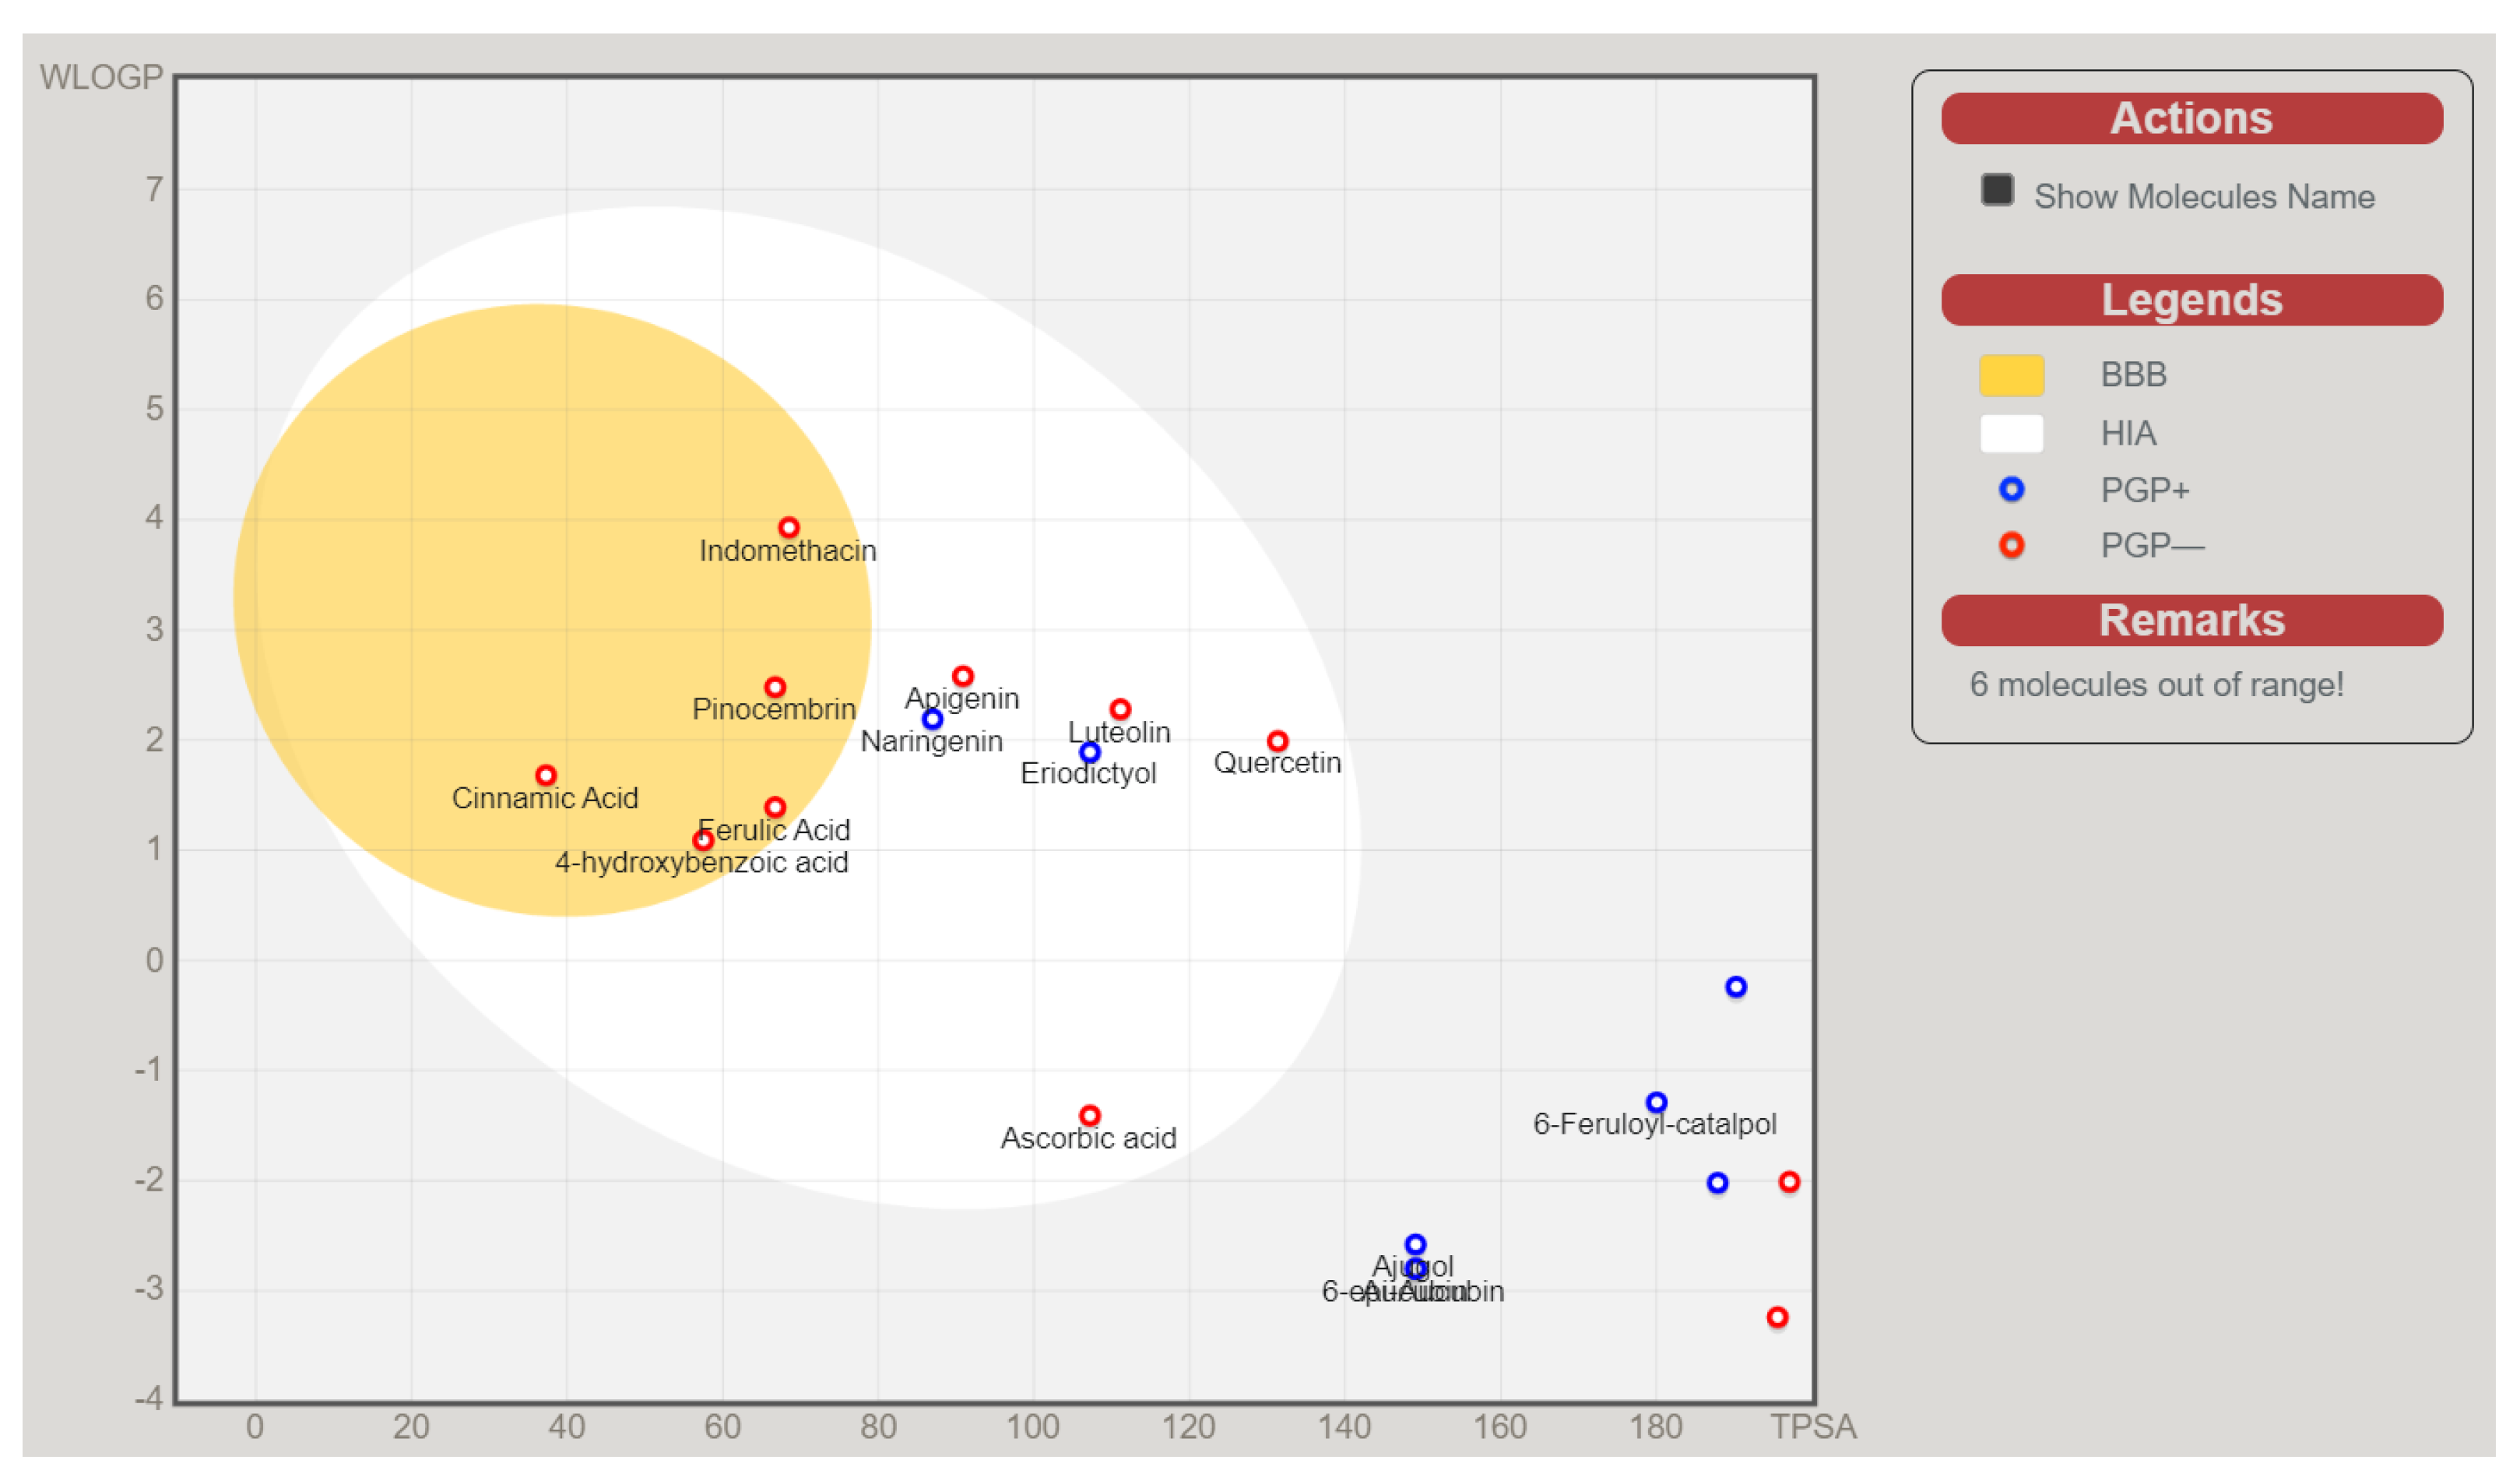2520x1481 pixels.
Task: Click the Cinnamic Acid red marker
Action: coord(546,775)
